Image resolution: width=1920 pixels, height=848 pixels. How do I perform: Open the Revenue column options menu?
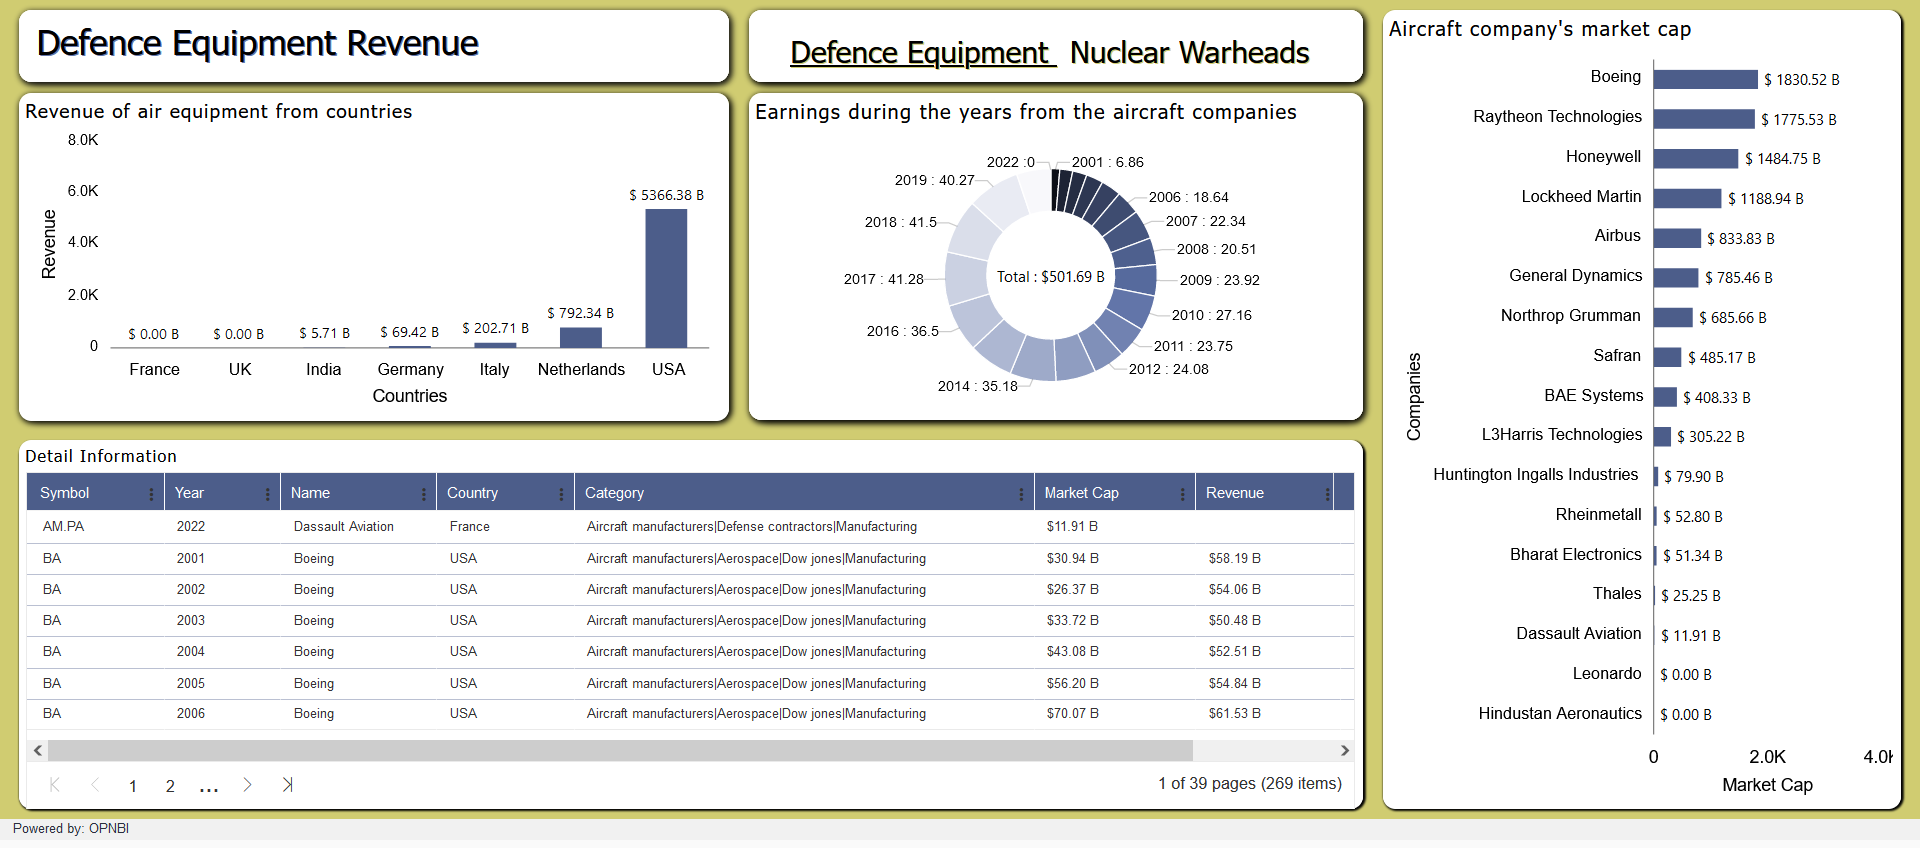tap(1327, 494)
